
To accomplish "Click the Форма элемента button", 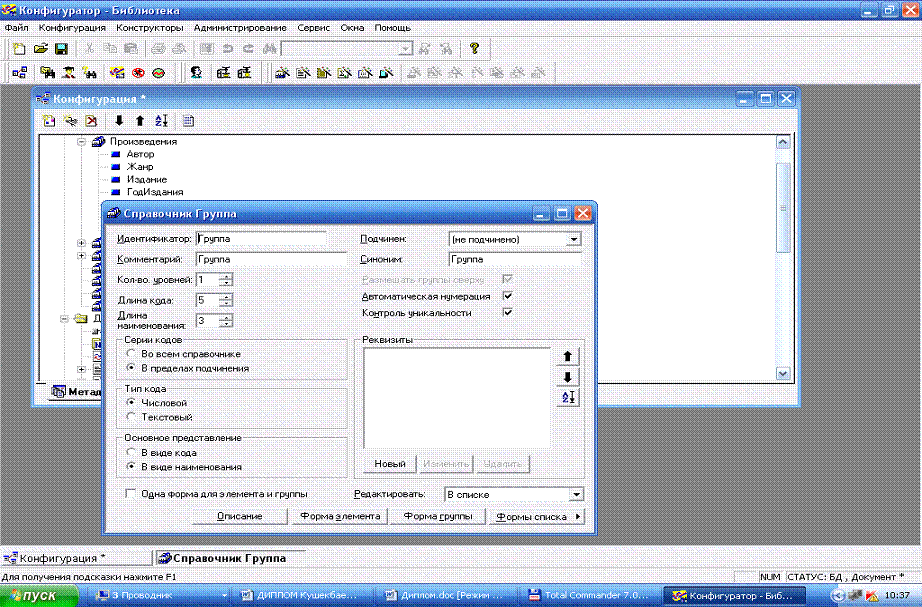I will pyautogui.click(x=339, y=517).
